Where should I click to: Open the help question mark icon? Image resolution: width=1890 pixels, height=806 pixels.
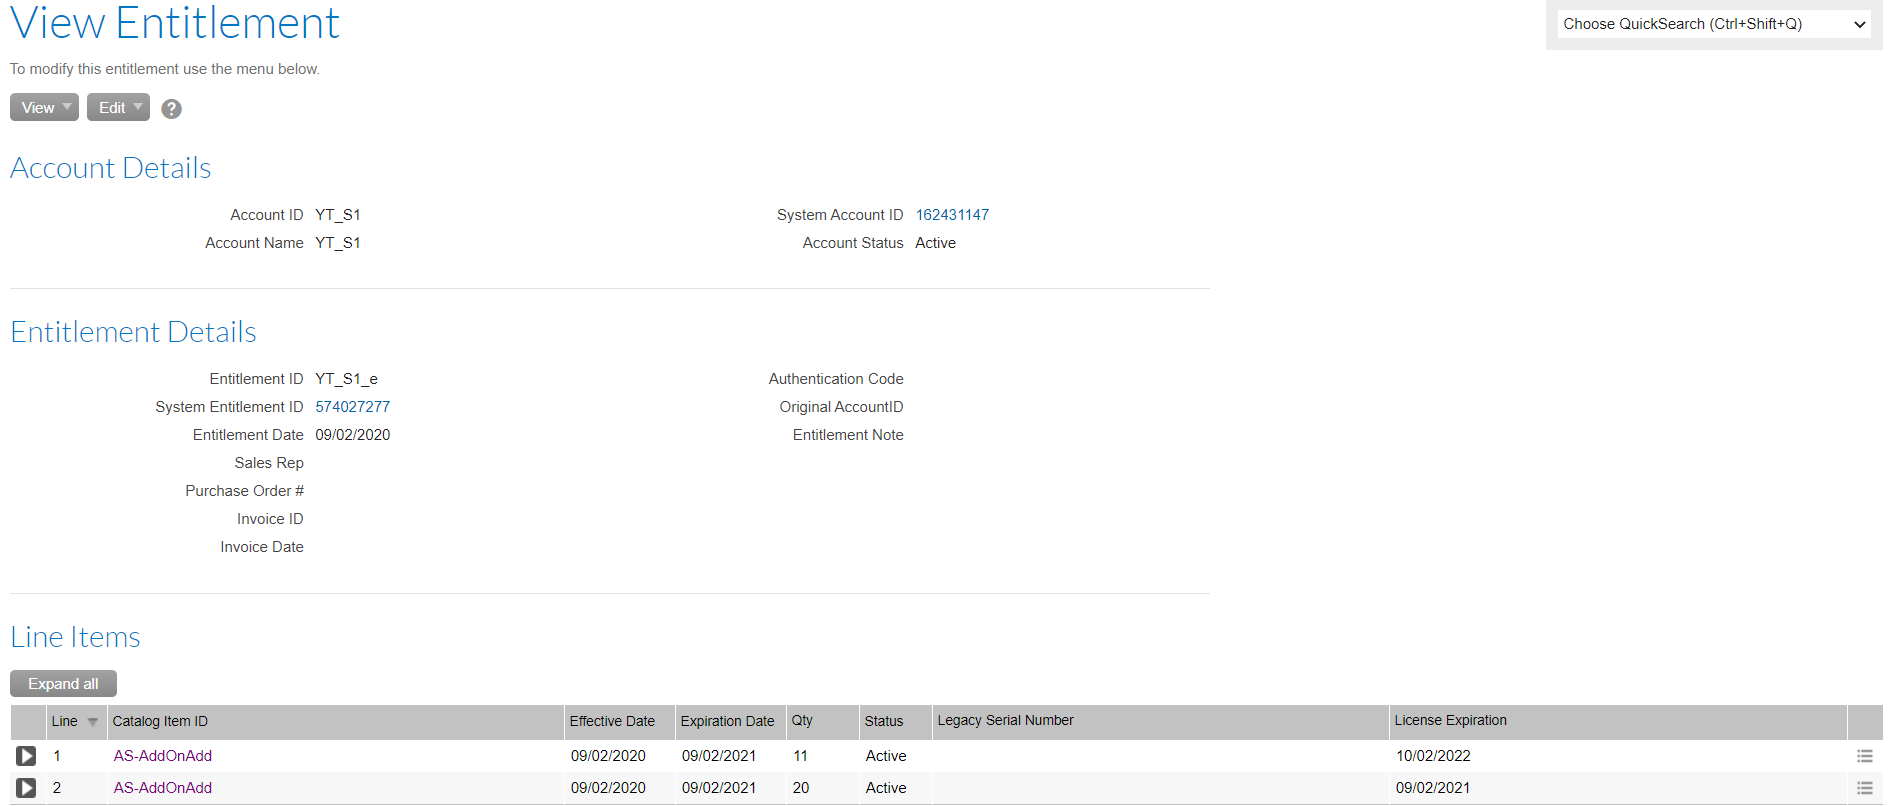pyautogui.click(x=172, y=109)
